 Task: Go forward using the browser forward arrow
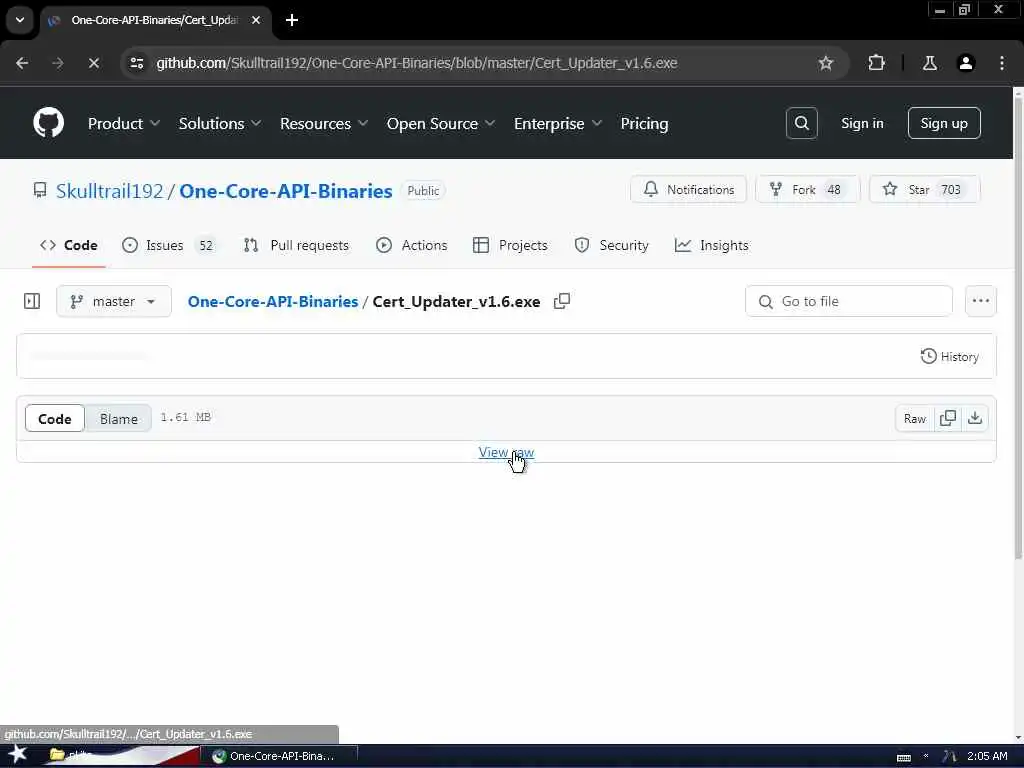(x=57, y=63)
